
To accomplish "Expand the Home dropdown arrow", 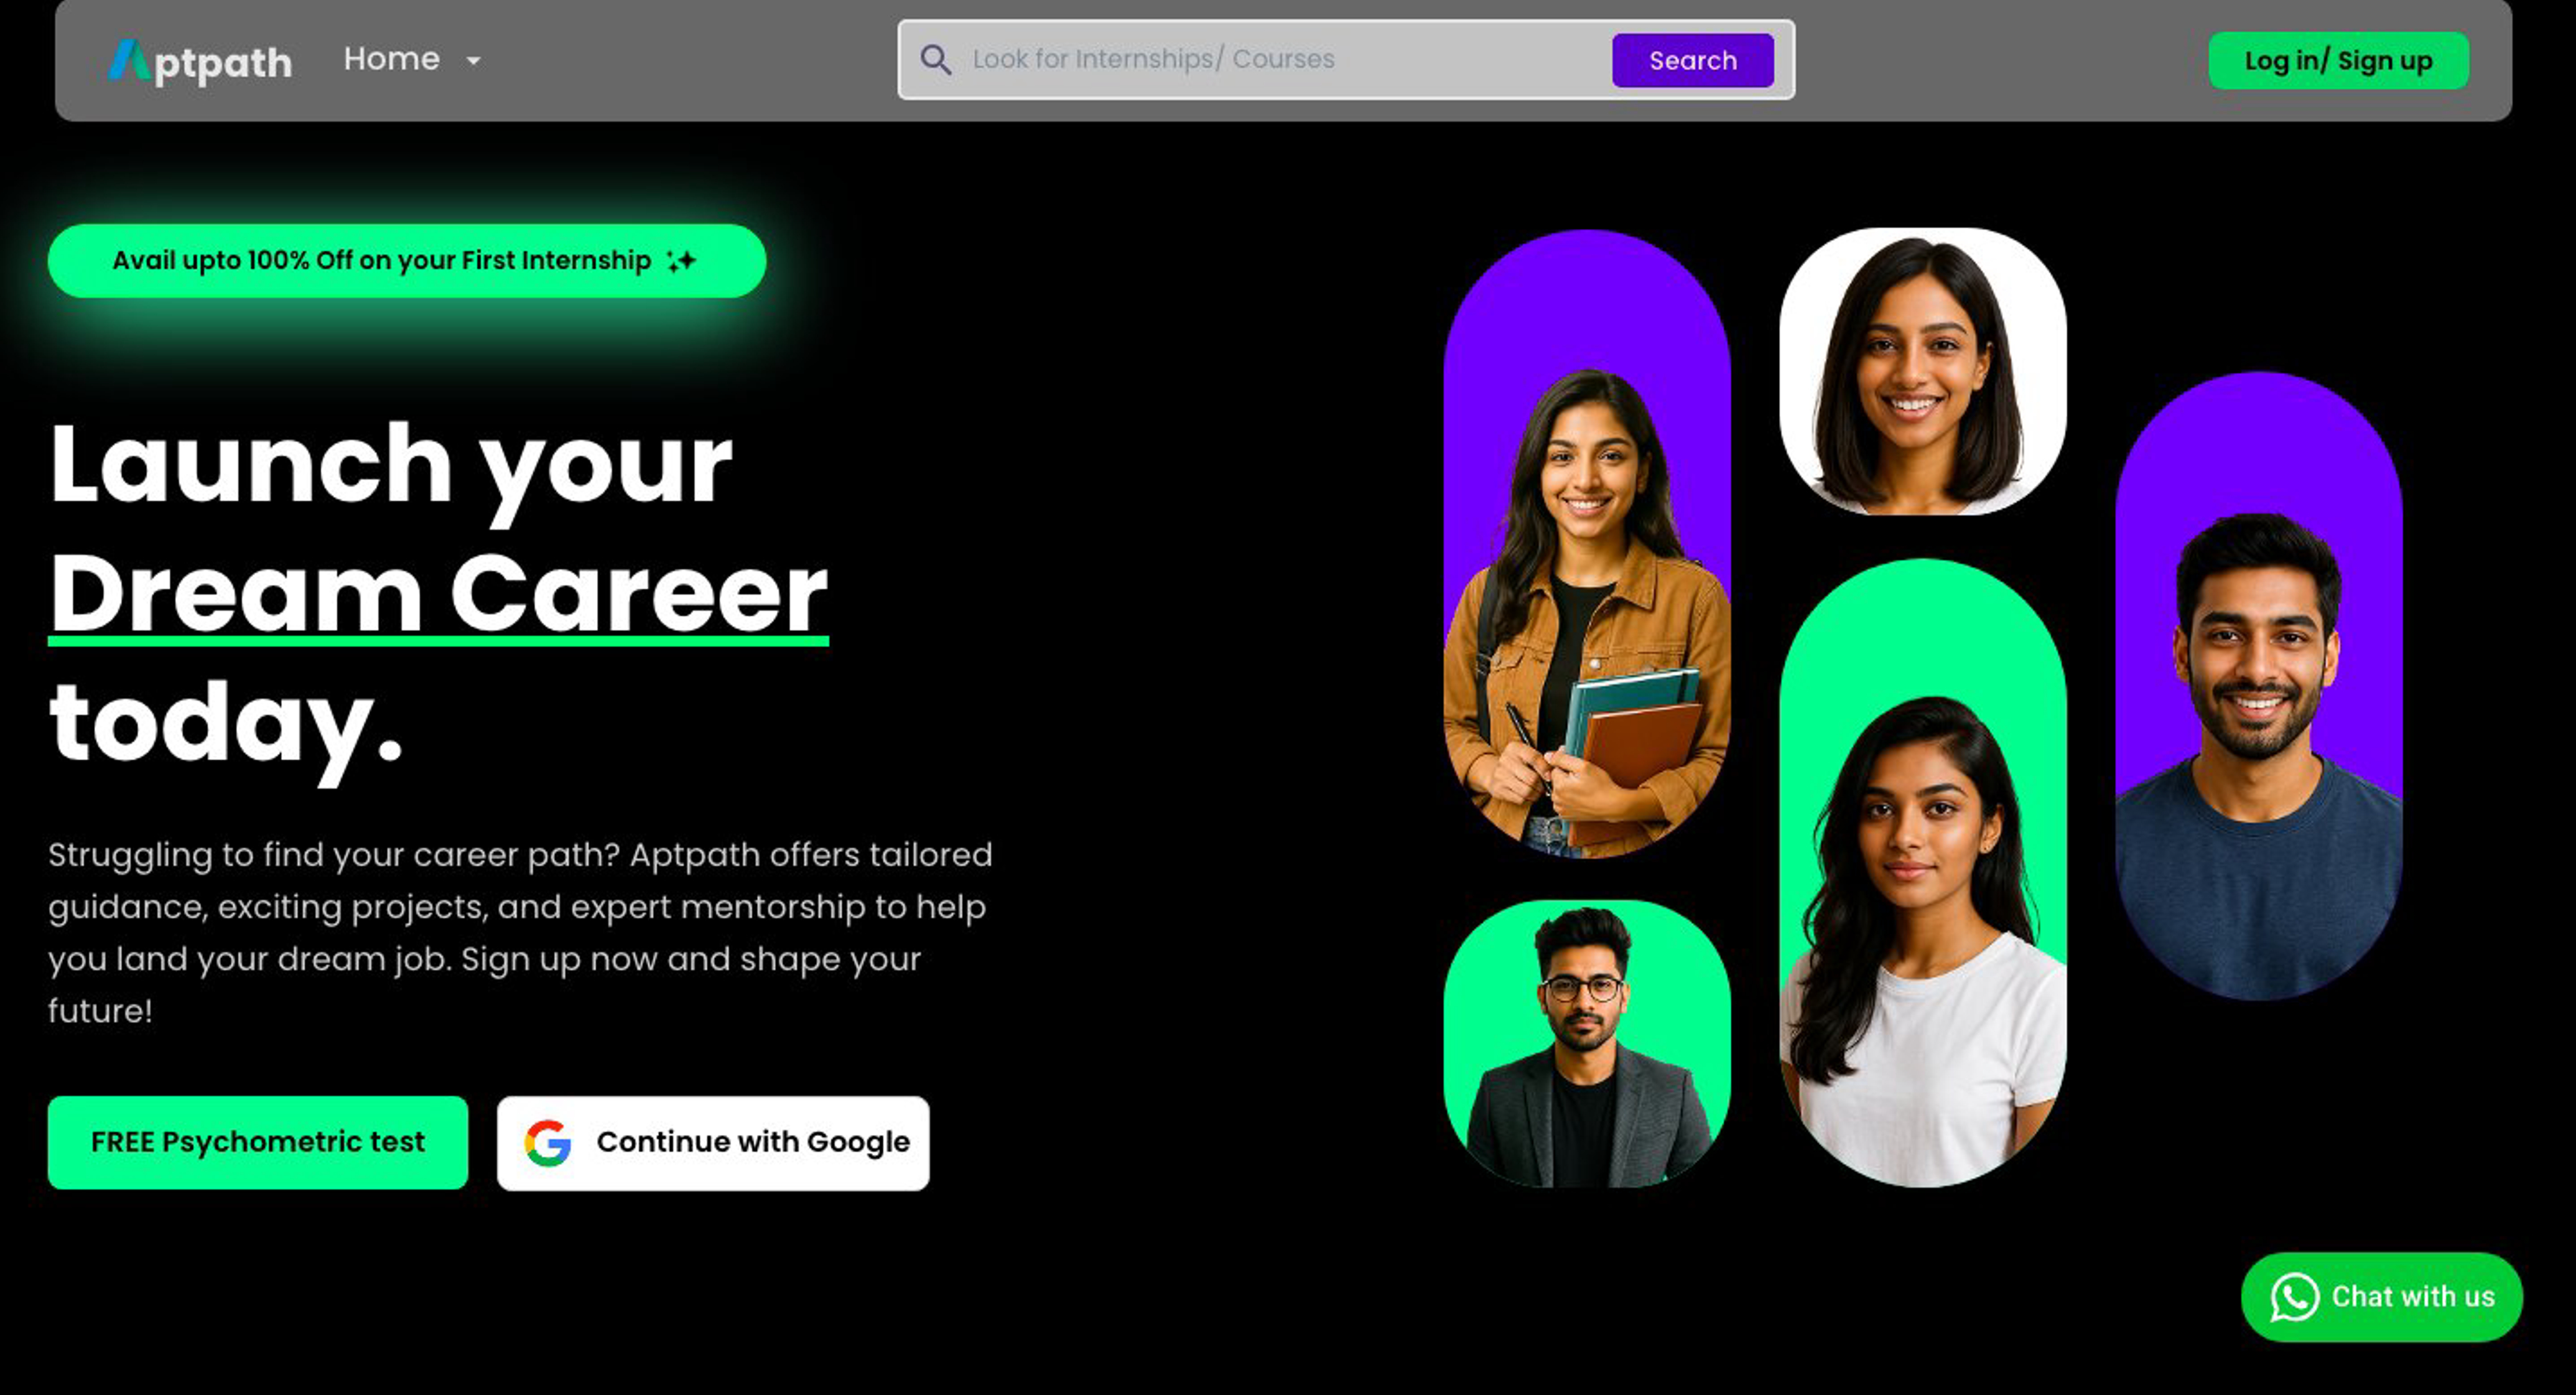I will (474, 61).
